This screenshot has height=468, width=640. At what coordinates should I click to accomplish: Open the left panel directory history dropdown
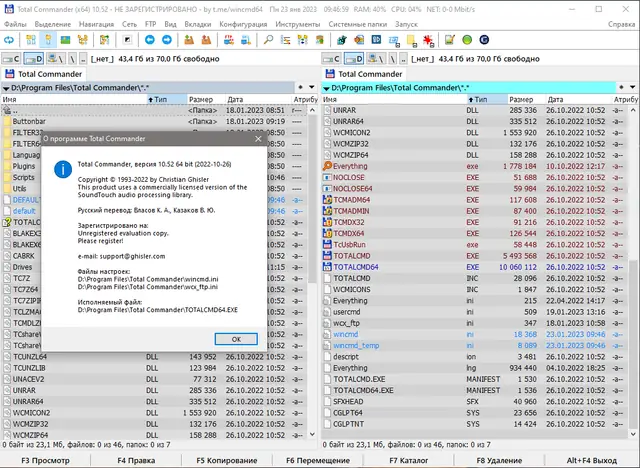[312, 87]
